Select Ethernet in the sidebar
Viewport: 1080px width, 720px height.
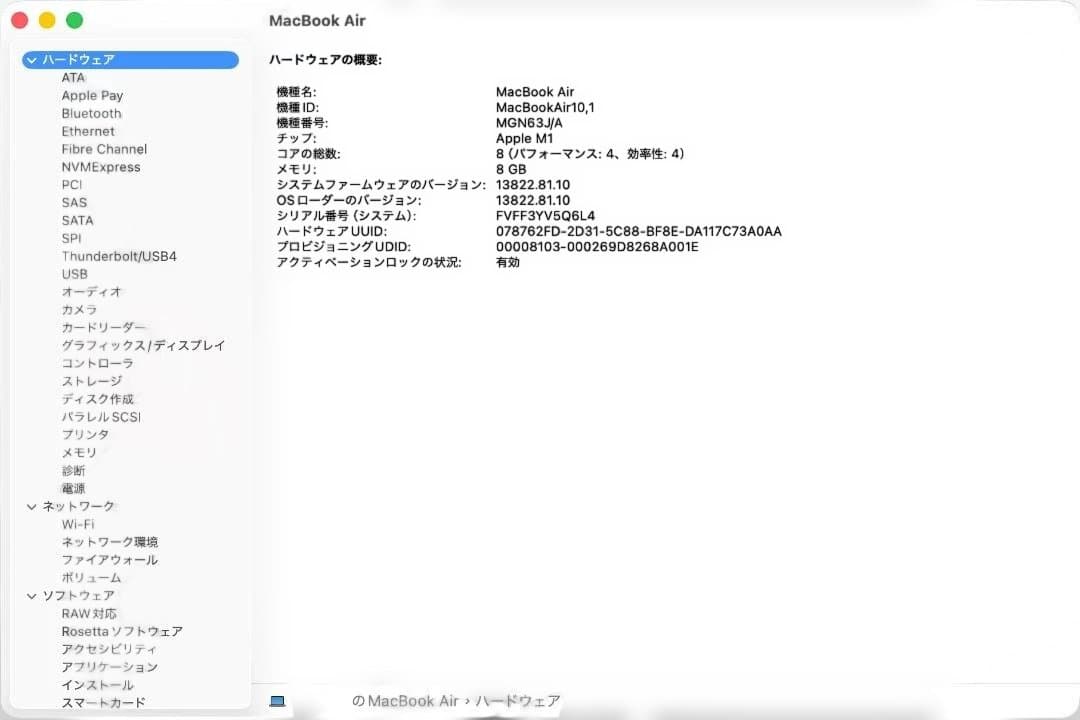(88, 132)
